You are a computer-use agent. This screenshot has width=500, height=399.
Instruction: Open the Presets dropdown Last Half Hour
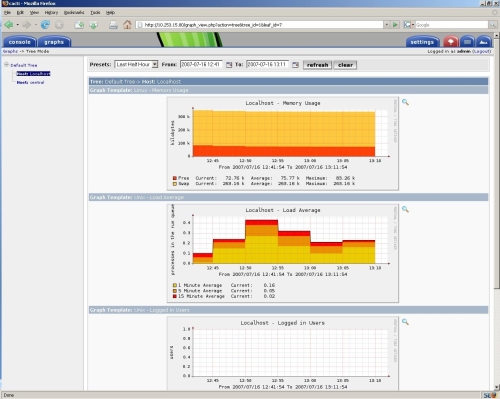pyautogui.click(x=136, y=65)
